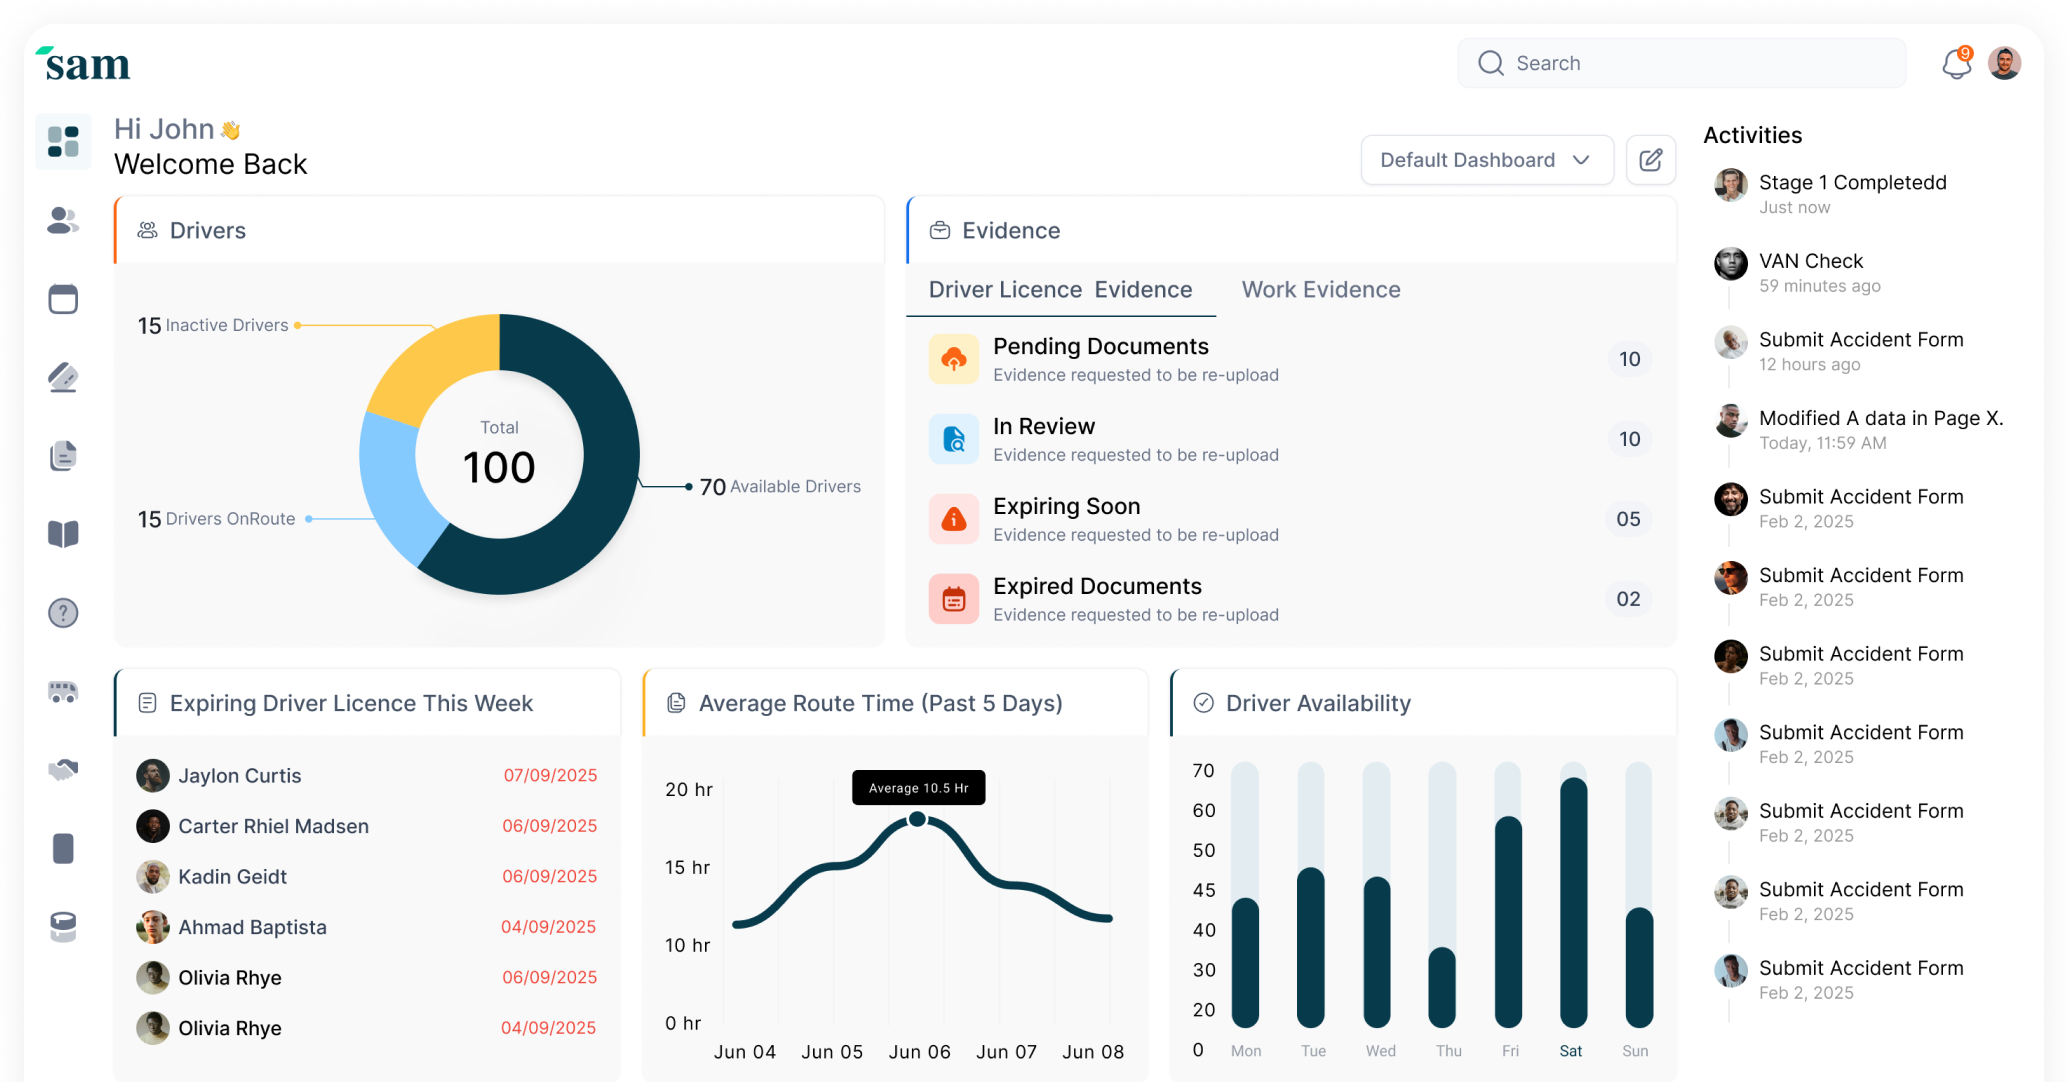Screen dimensions: 2068x1082
Task: Click the Jun 06 peak point marker
Action: (917, 820)
